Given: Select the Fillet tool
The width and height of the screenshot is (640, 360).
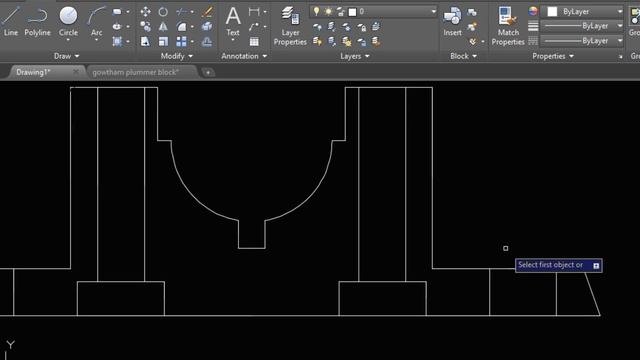Looking at the screenshot, I should (x=181, y=27).
